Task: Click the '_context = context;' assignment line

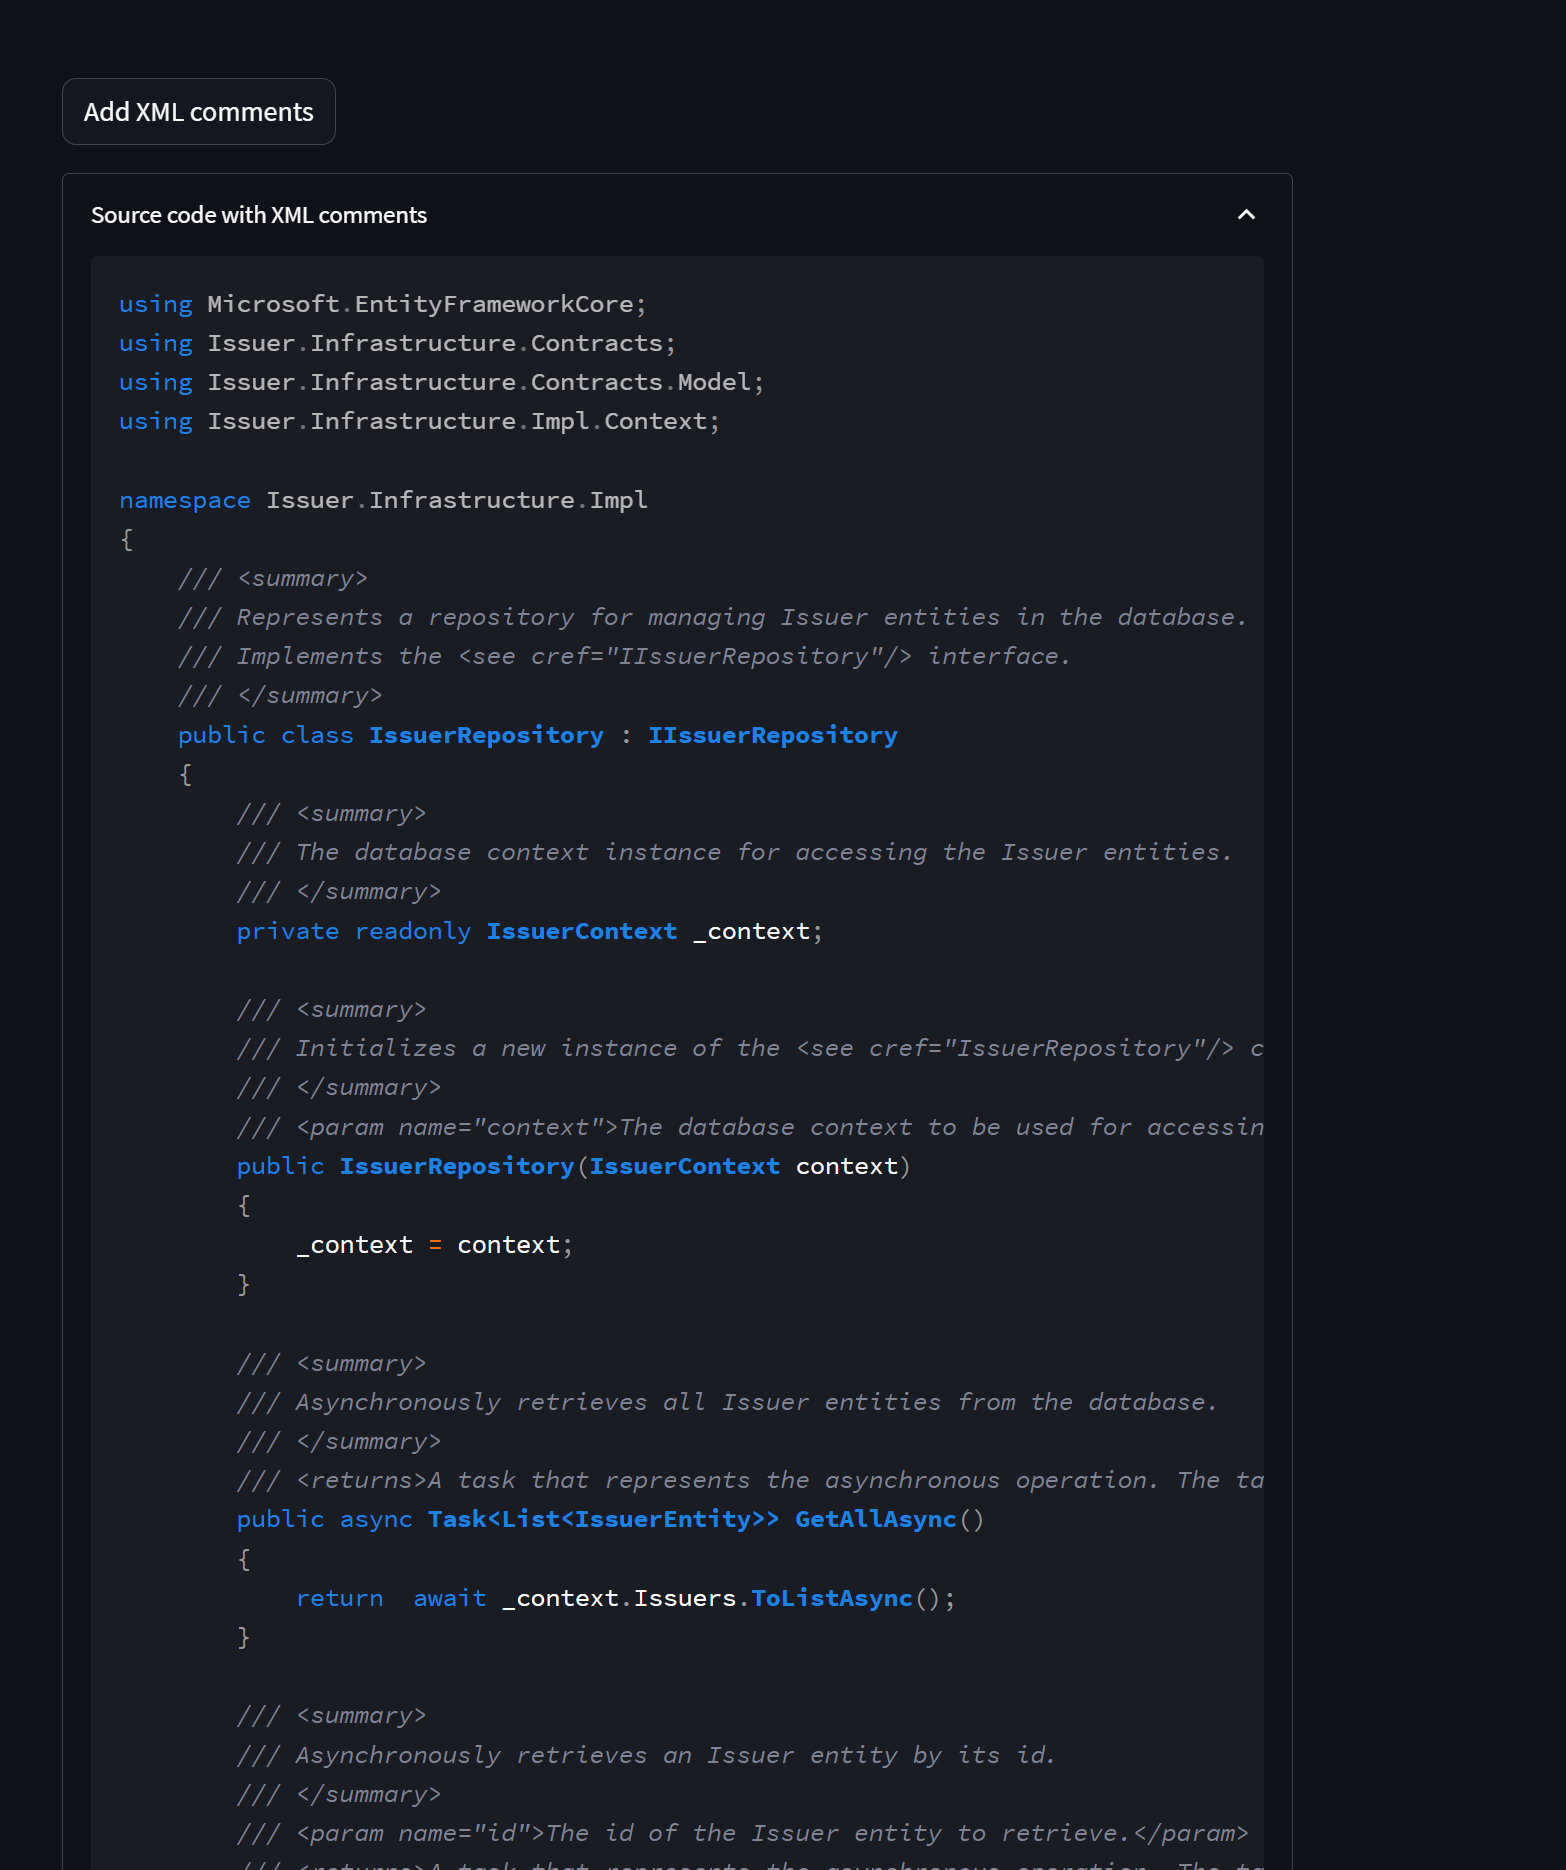Action: click(435, 1245)
